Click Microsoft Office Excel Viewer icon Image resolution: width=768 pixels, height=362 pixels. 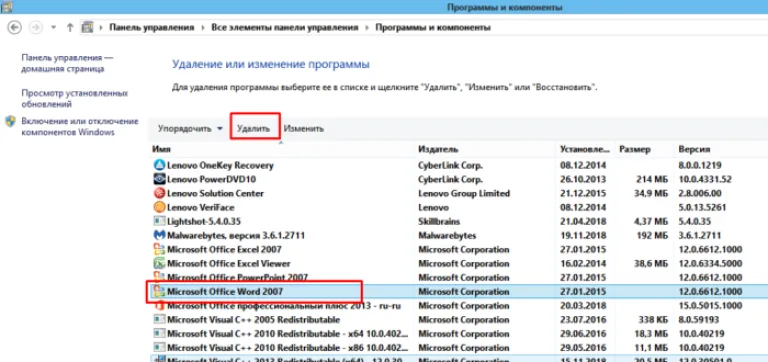159,264
